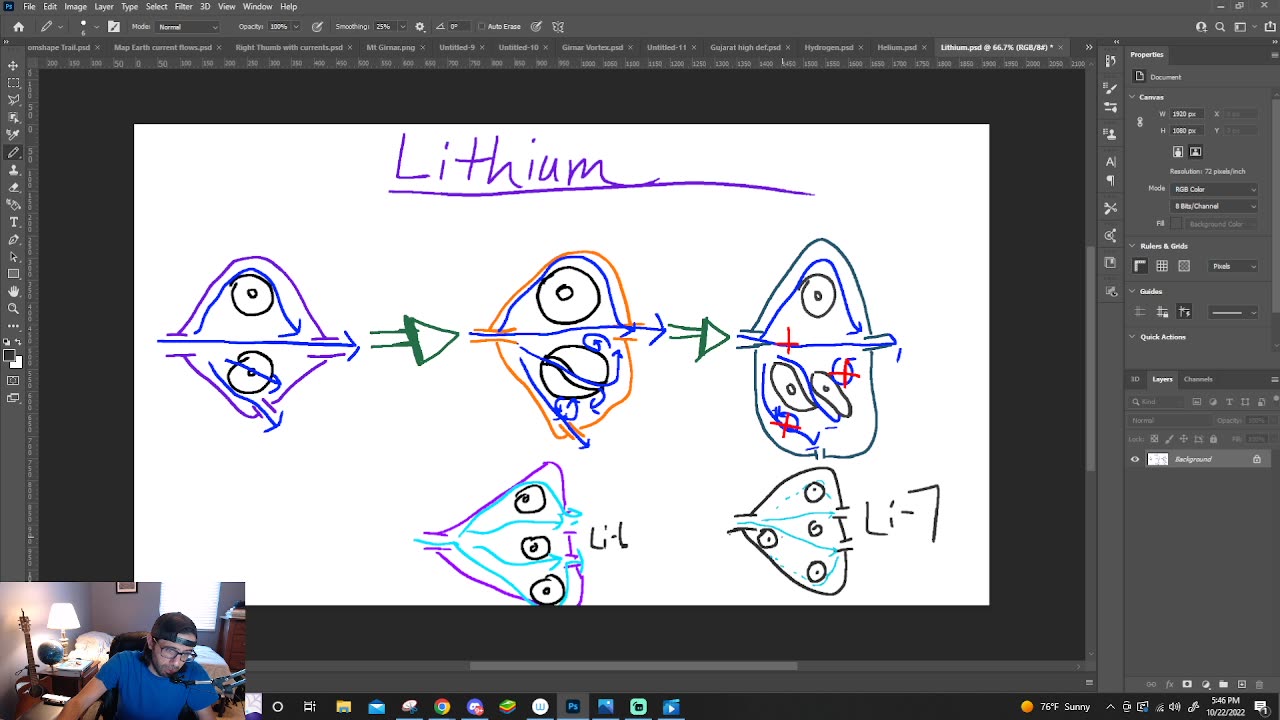Click create new layer icon
This screenshot has width=1280, height=720.
[x=1242, y=685]
